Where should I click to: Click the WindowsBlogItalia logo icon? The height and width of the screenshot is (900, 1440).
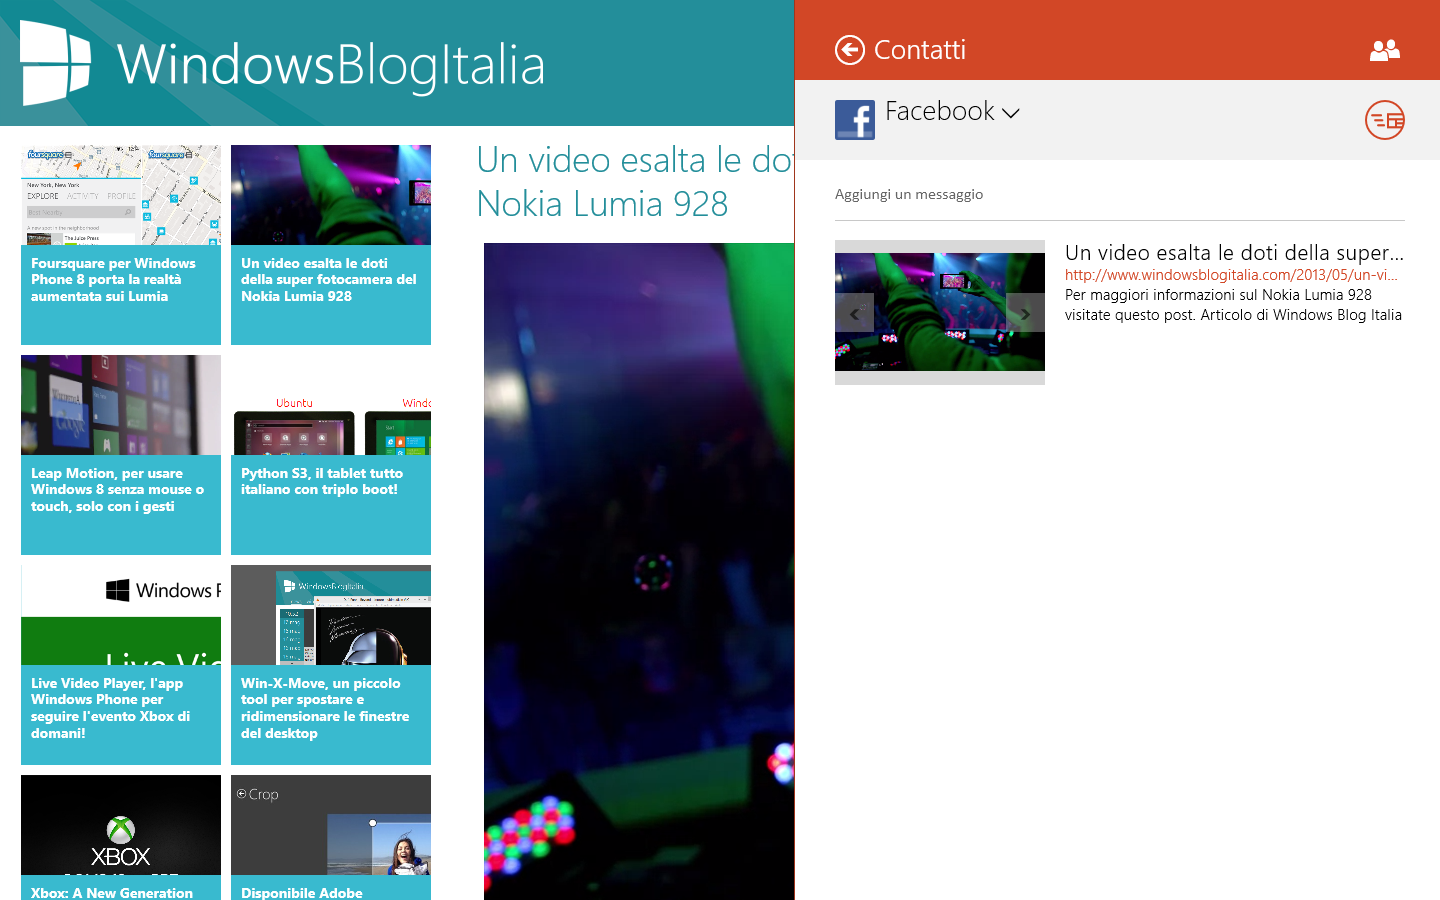[56, 63]
